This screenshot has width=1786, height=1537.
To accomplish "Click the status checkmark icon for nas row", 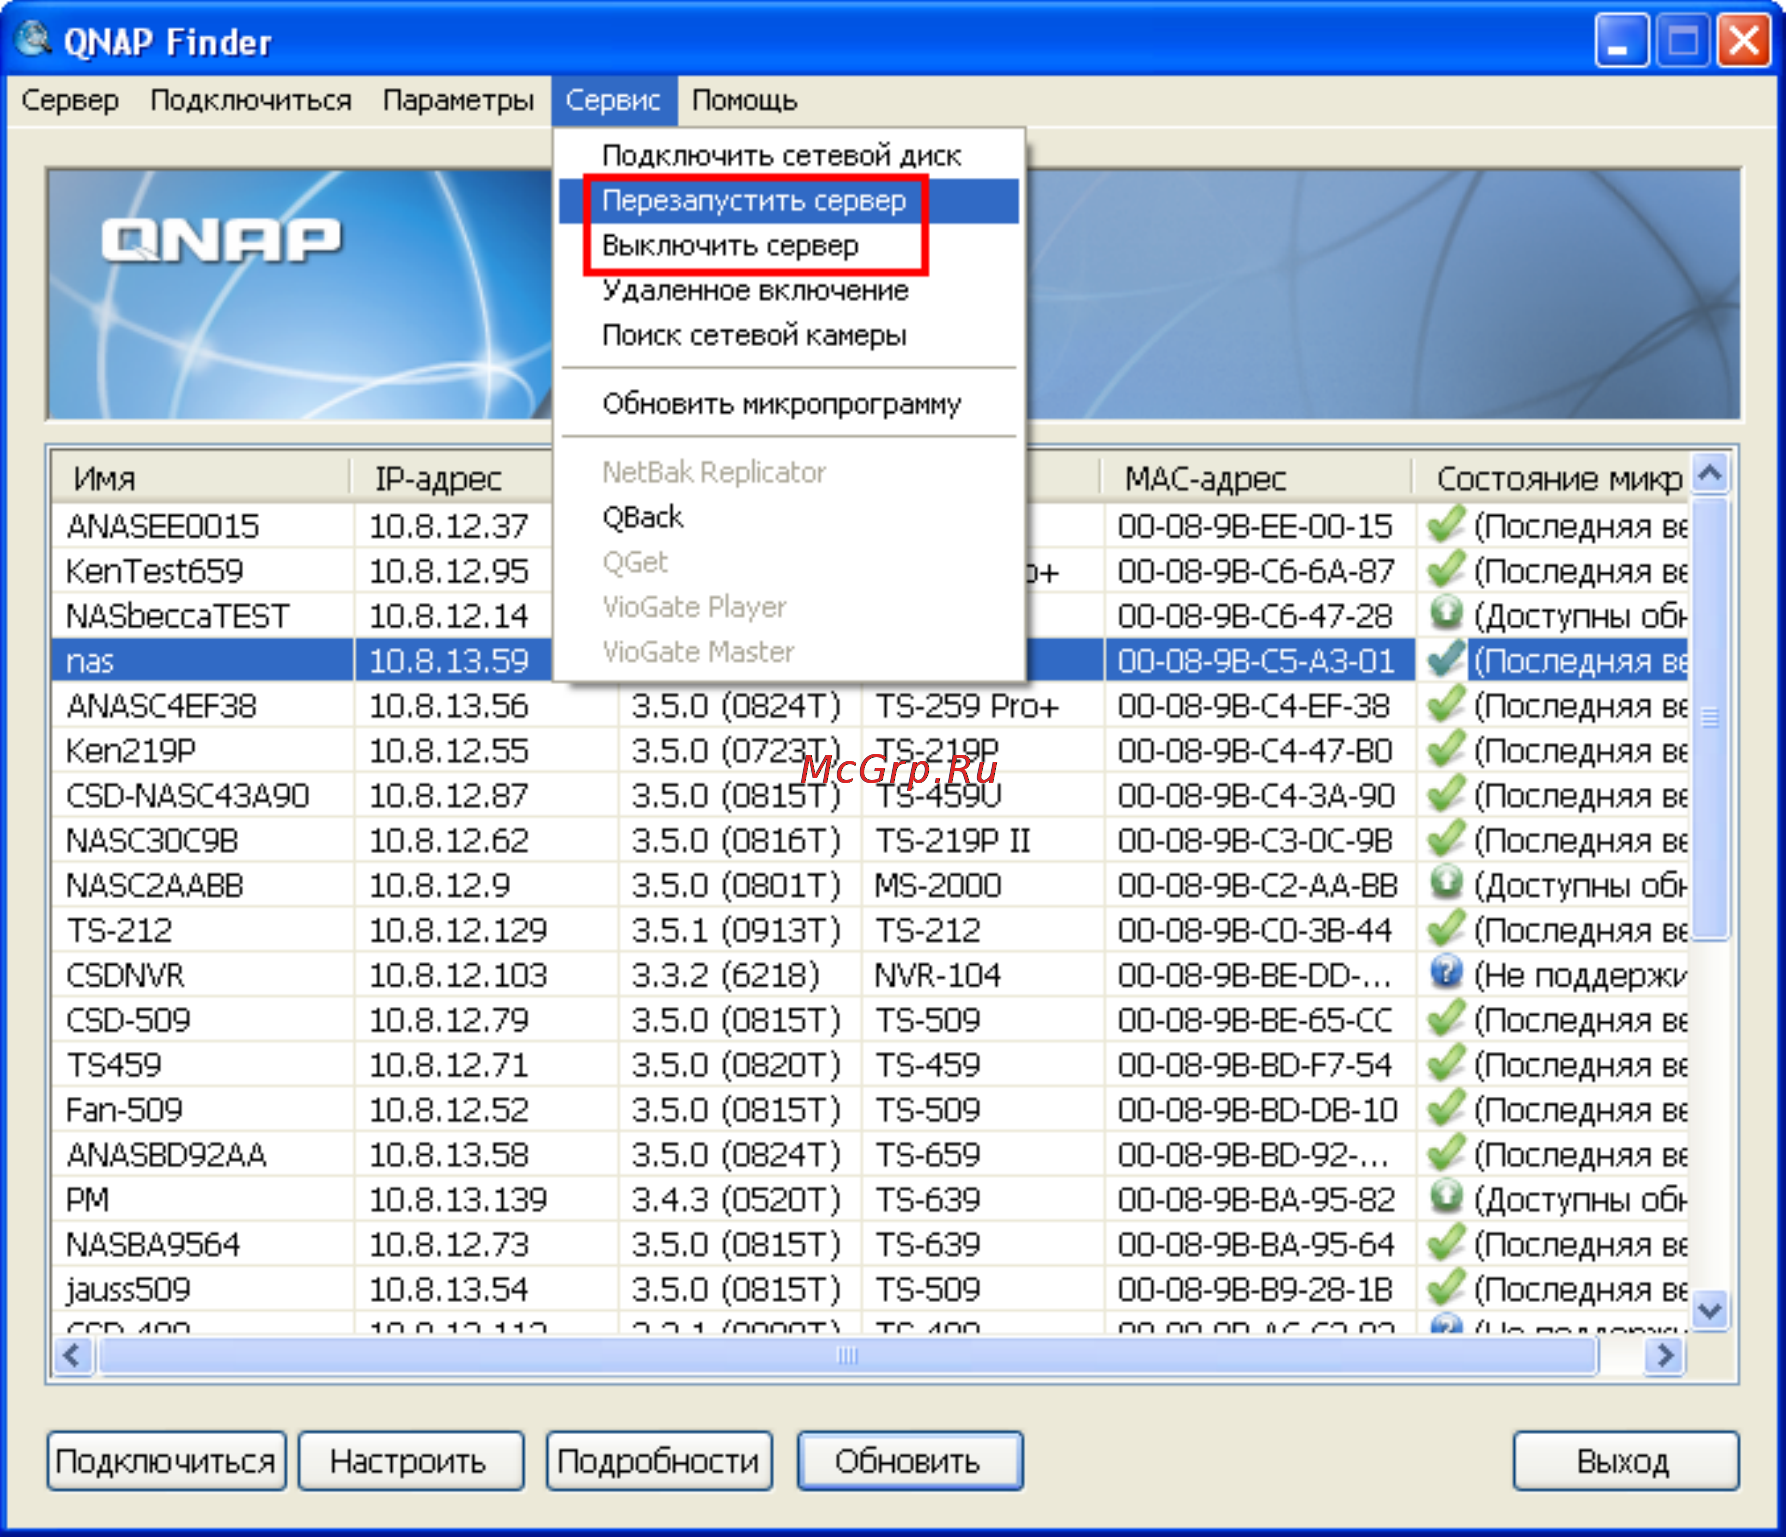I will pyautogui.click(x=1446, y=659).
